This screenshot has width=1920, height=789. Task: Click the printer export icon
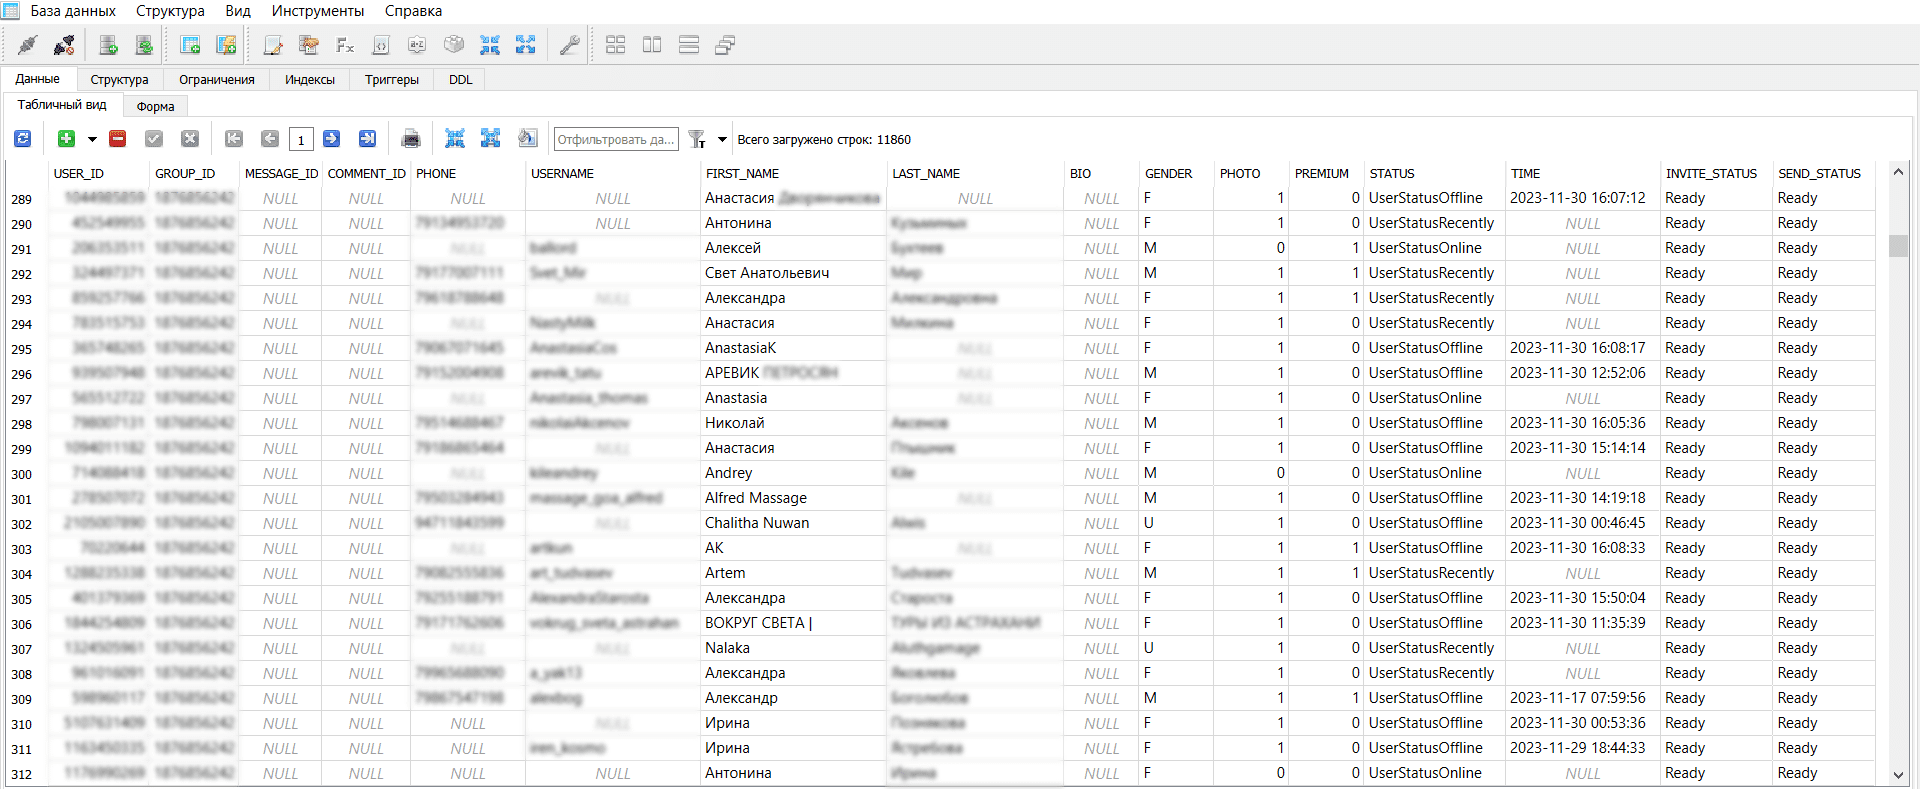tap(410, 139)
